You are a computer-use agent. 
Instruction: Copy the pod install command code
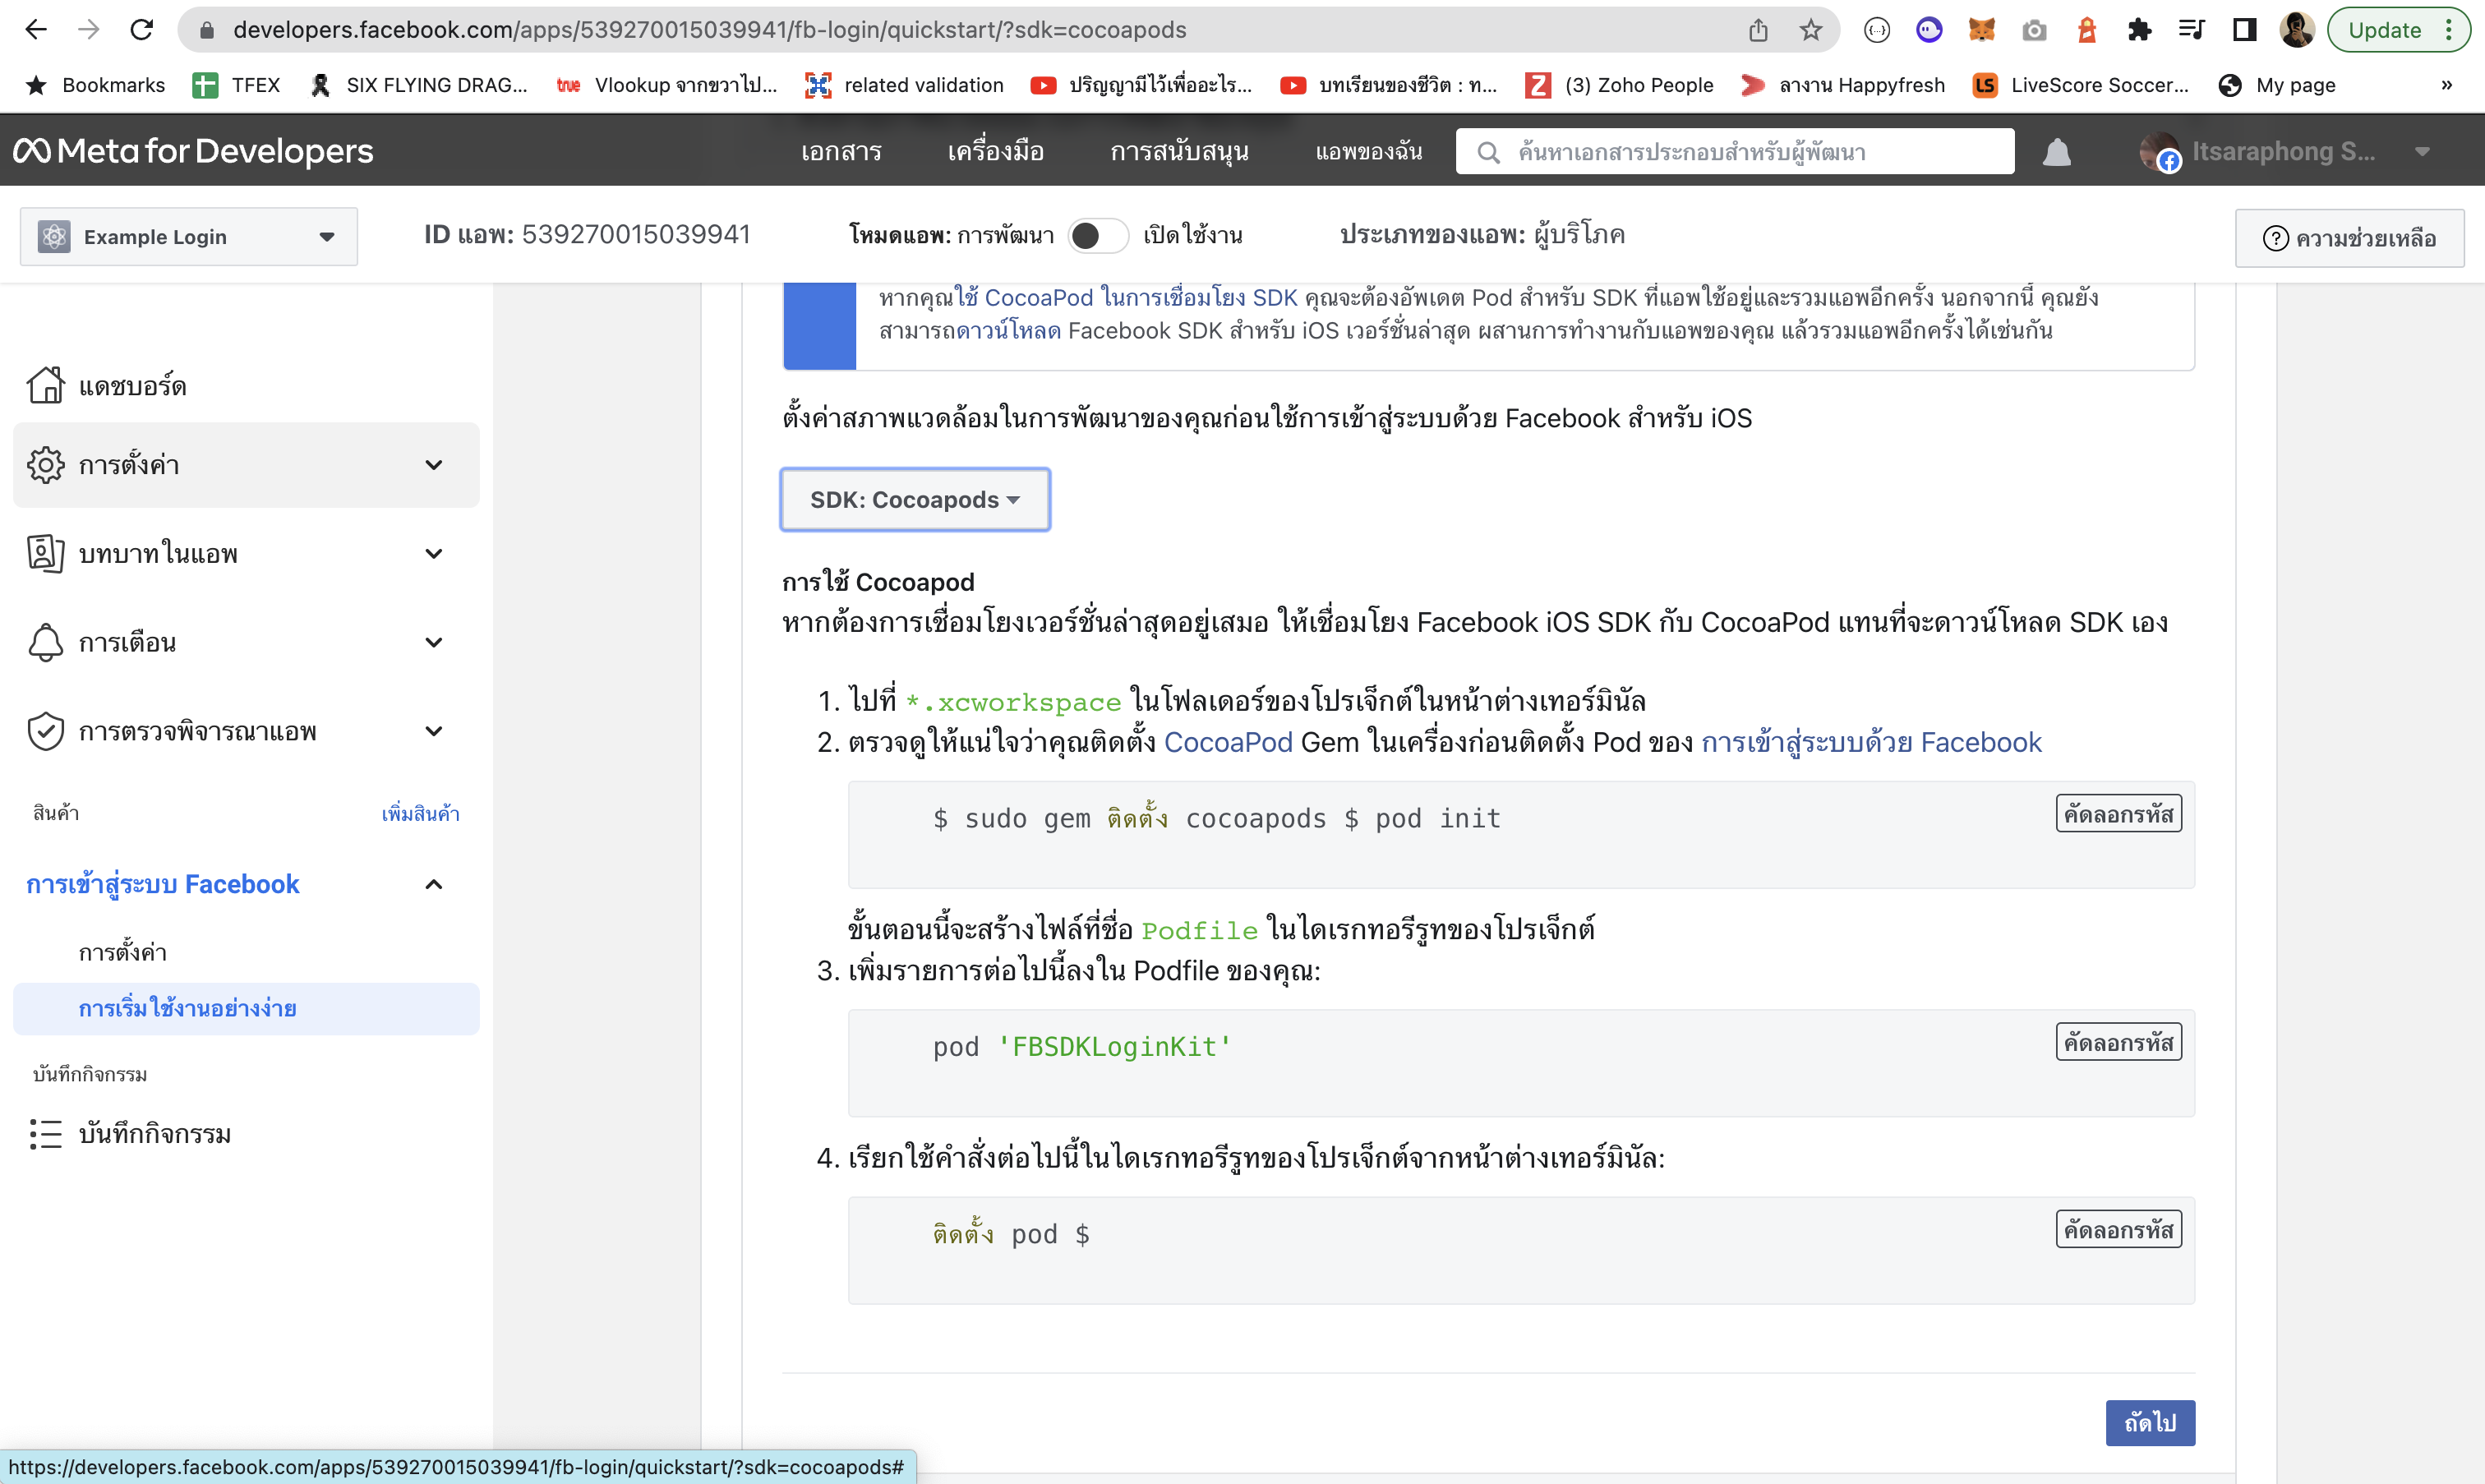2118,1229
